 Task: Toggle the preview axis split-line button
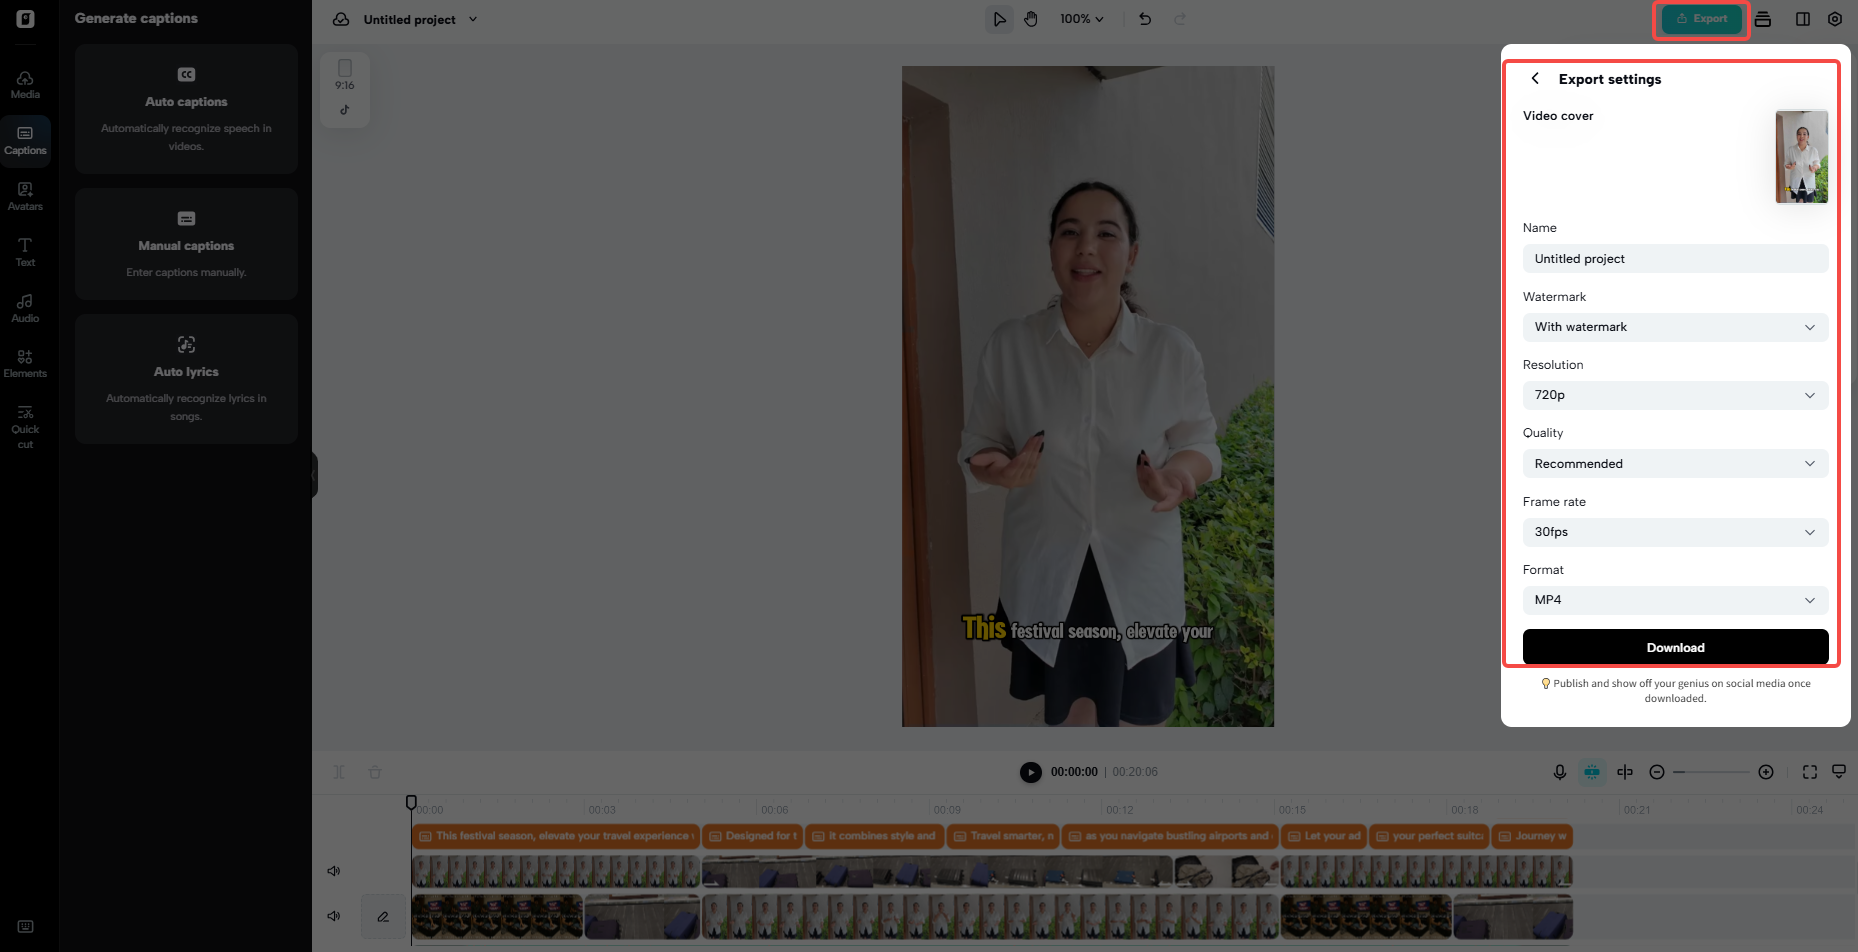click(1625, 772)
